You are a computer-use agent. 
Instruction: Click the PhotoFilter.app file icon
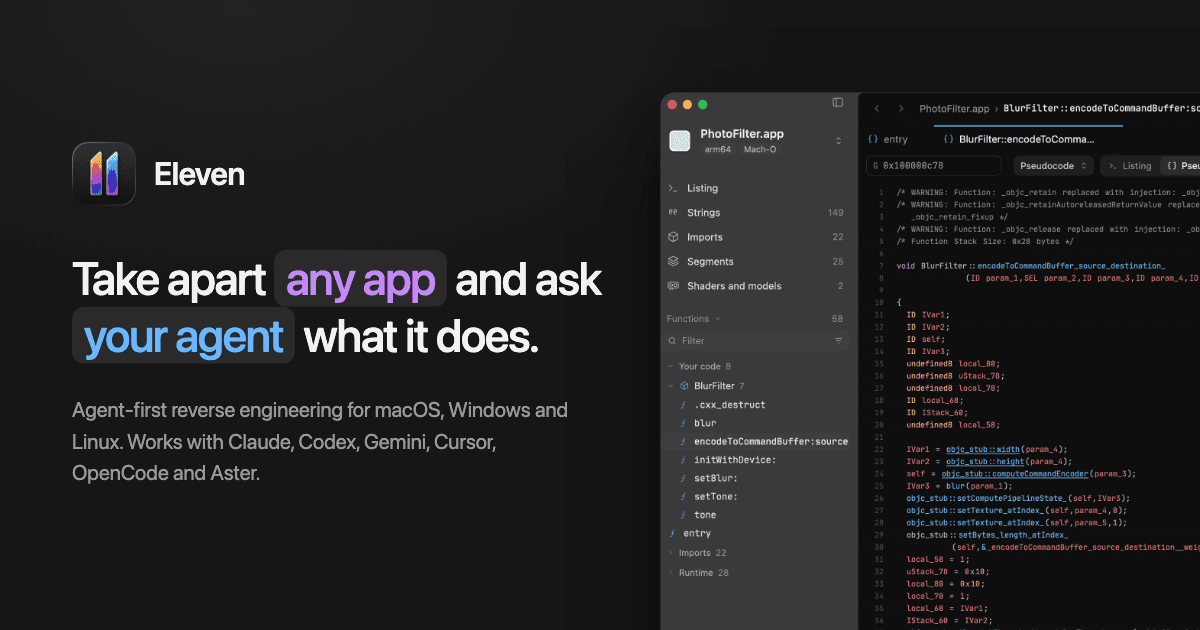point(680,141)
